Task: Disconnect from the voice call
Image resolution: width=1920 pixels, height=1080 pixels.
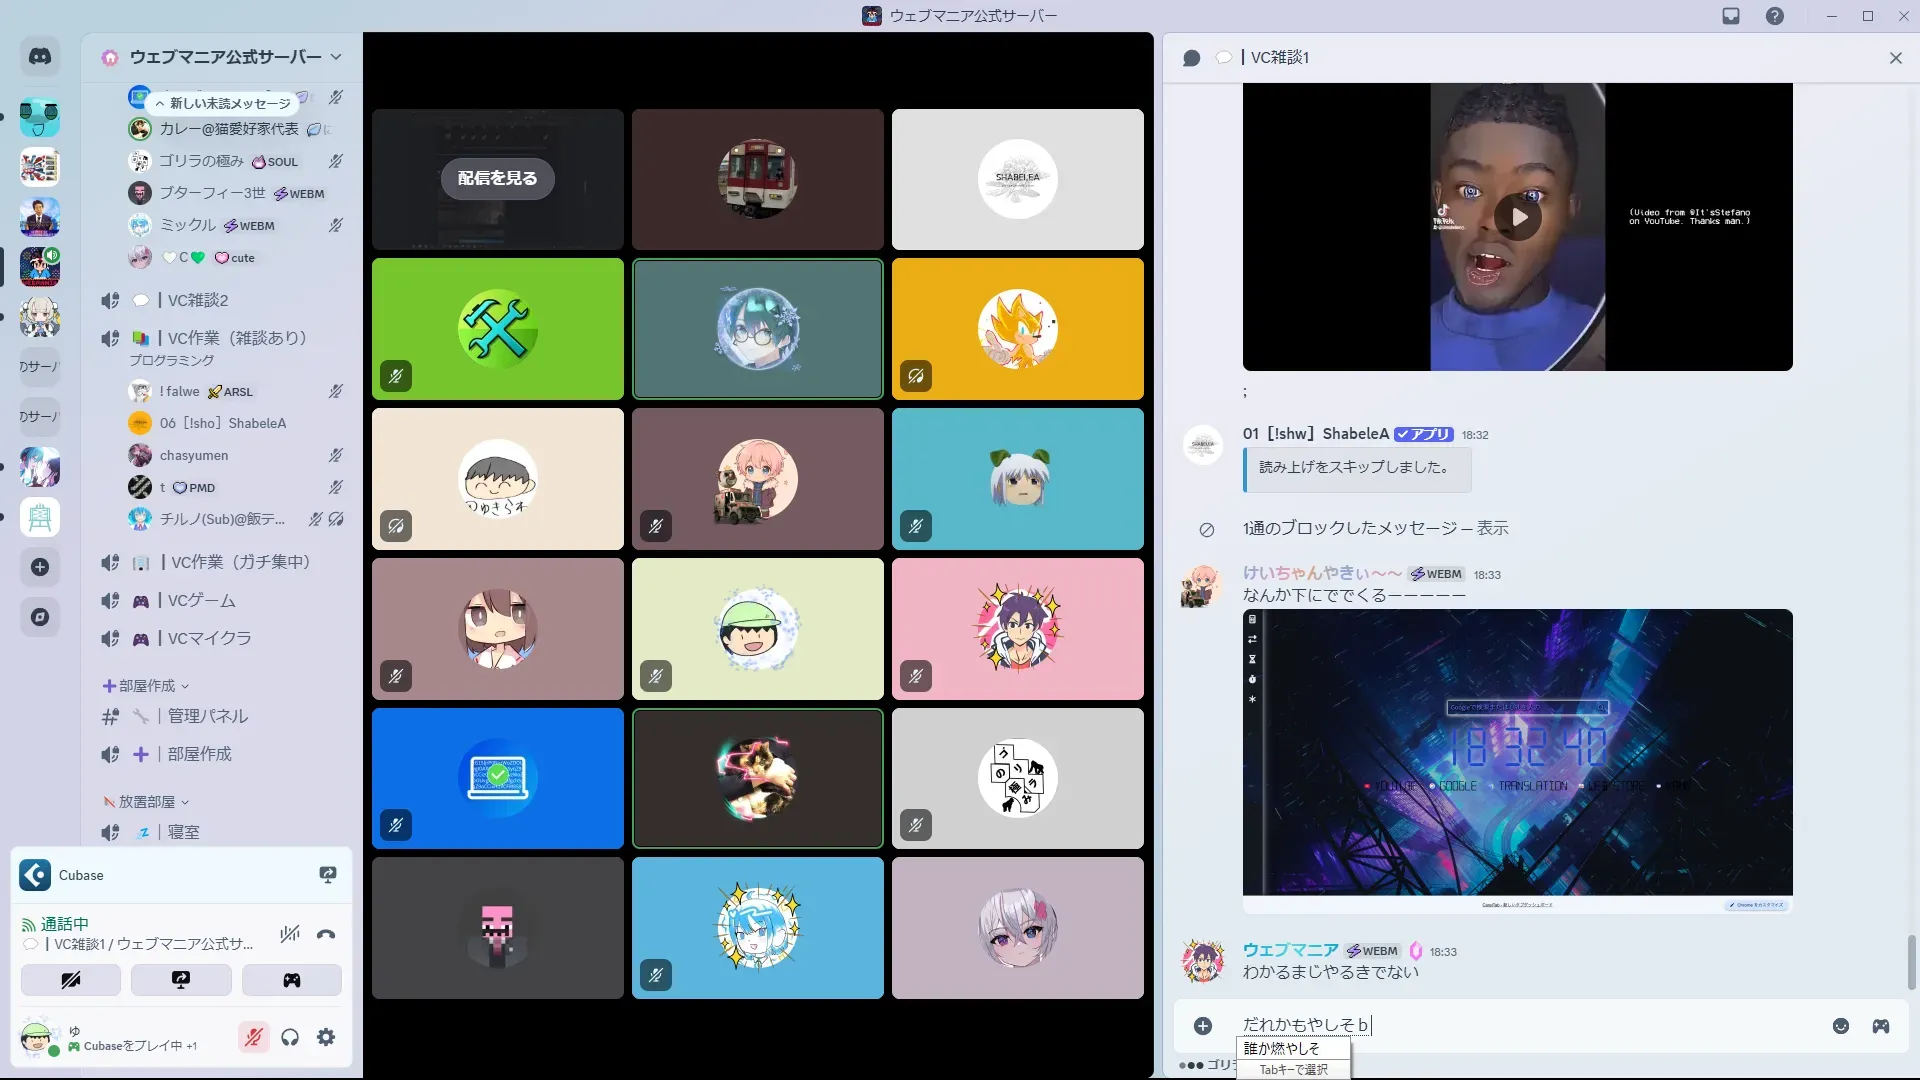Action: pos(326,935)
